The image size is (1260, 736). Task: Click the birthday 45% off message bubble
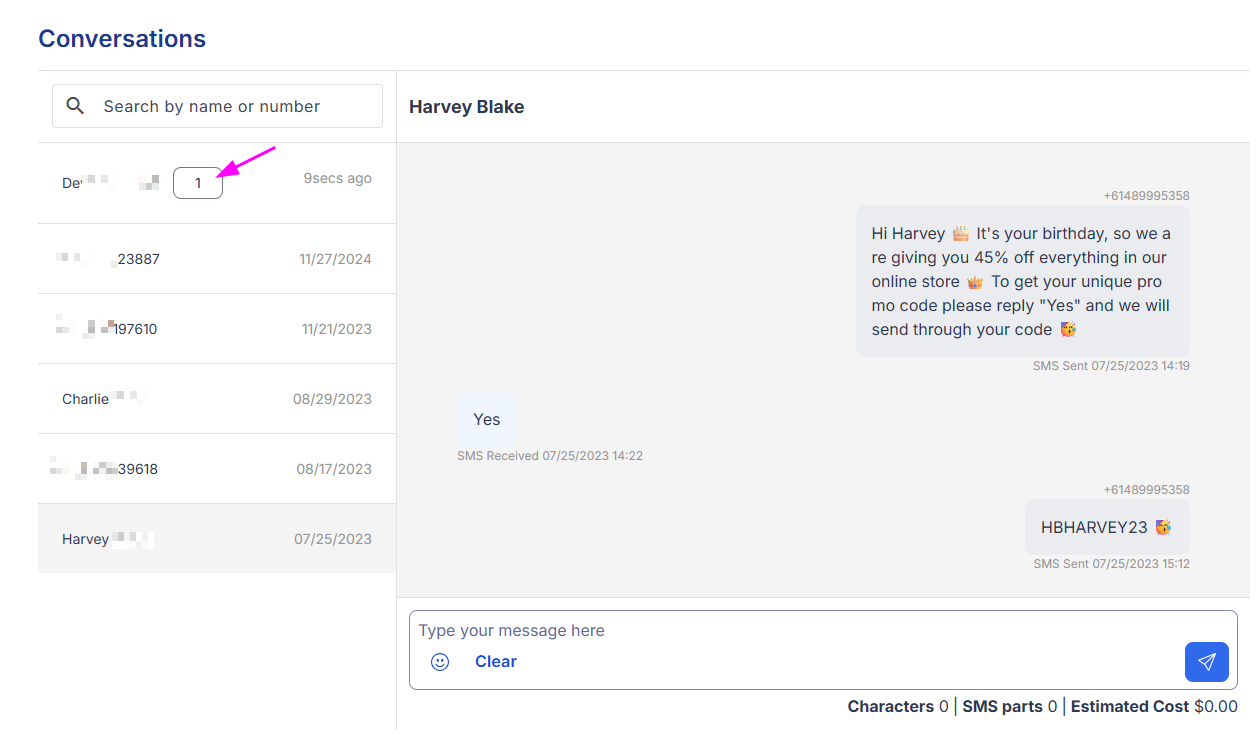[x=1022, y=281]
